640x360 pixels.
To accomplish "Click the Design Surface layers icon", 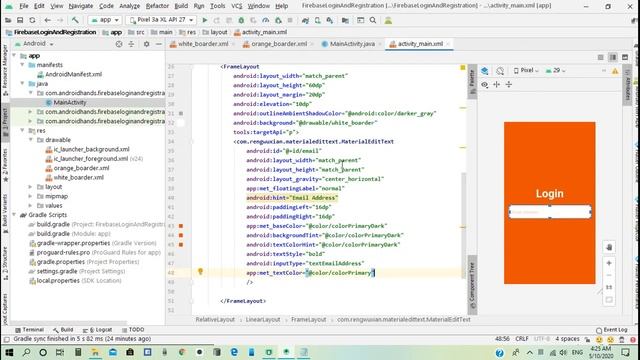I will point(484,71).
